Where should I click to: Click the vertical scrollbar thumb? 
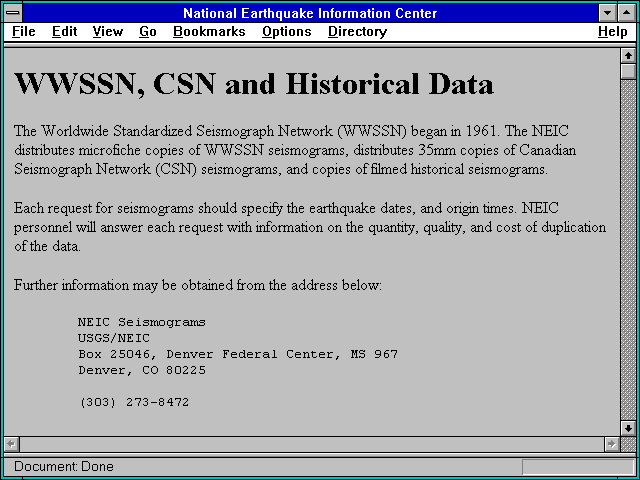click(628, 71)
